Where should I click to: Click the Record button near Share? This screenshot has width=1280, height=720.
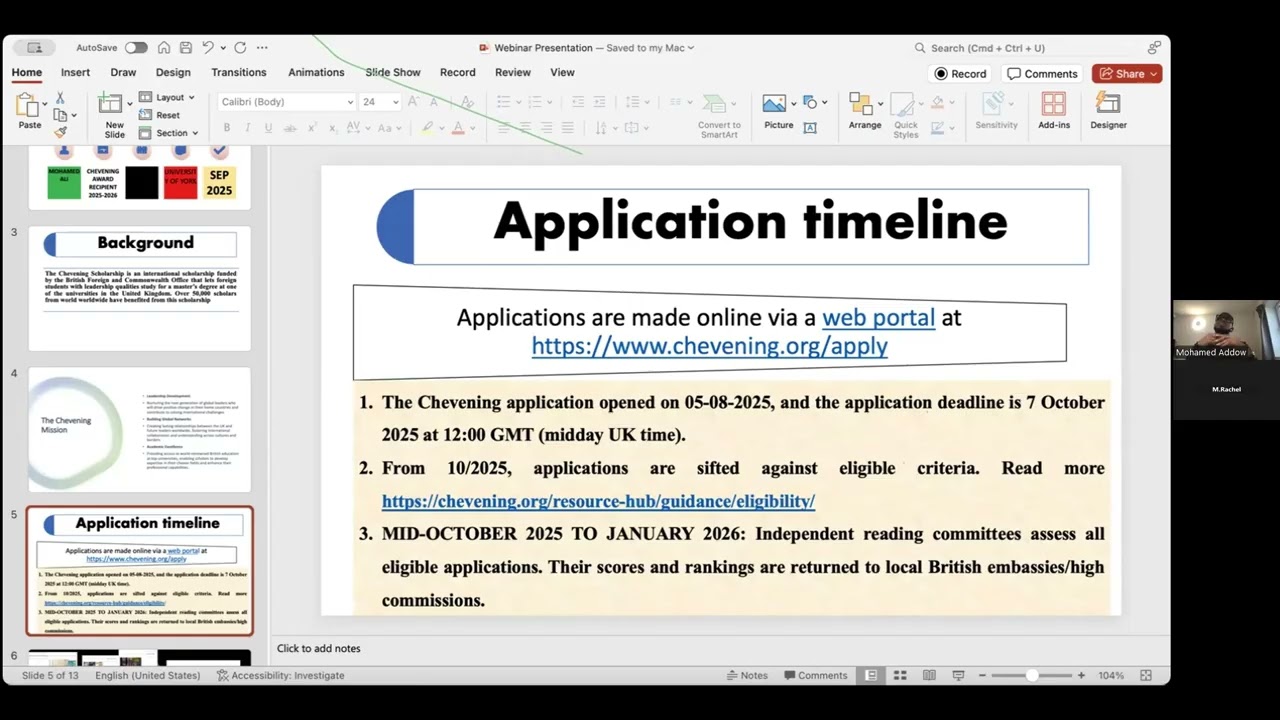click(961, 74)
